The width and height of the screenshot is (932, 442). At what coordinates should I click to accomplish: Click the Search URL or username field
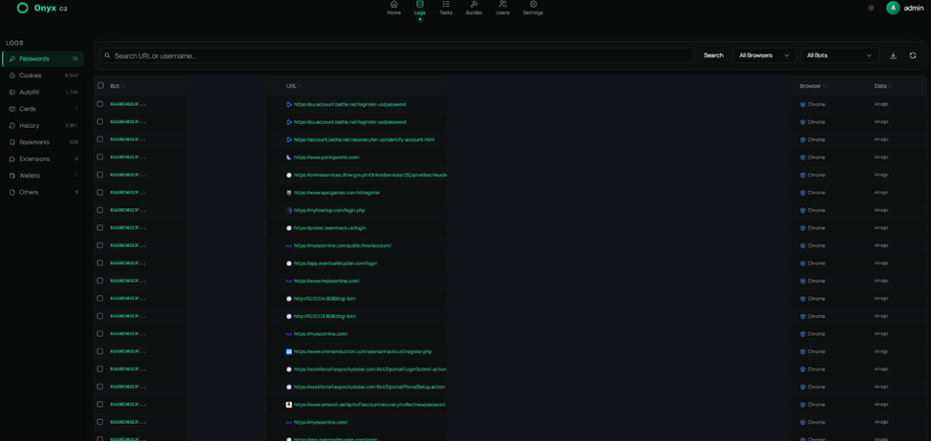coord(397,56)
